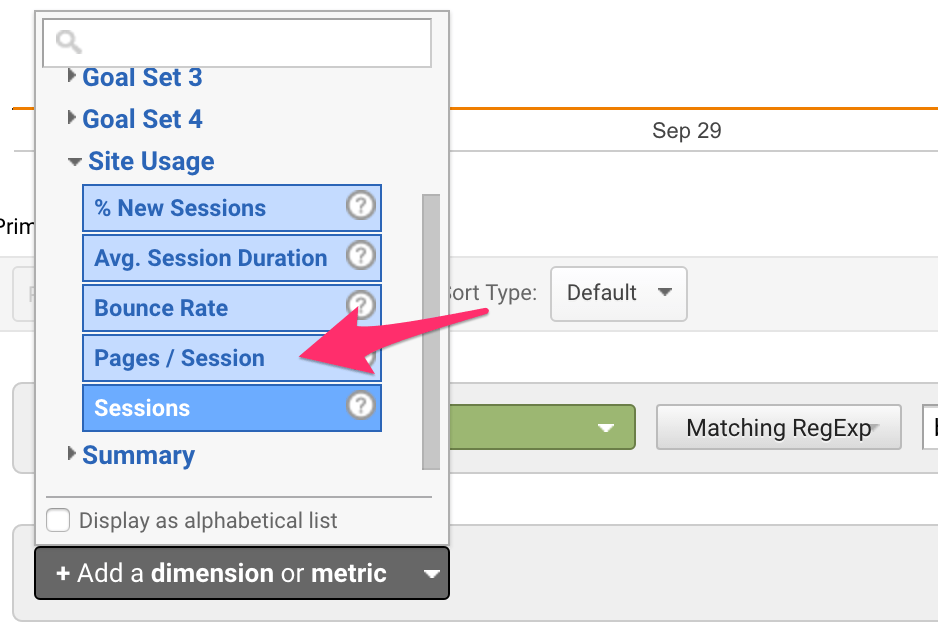This screenshot has height=634, width=938.
Task: Select the Pages / Session metric
Action: tap(232, 358)
